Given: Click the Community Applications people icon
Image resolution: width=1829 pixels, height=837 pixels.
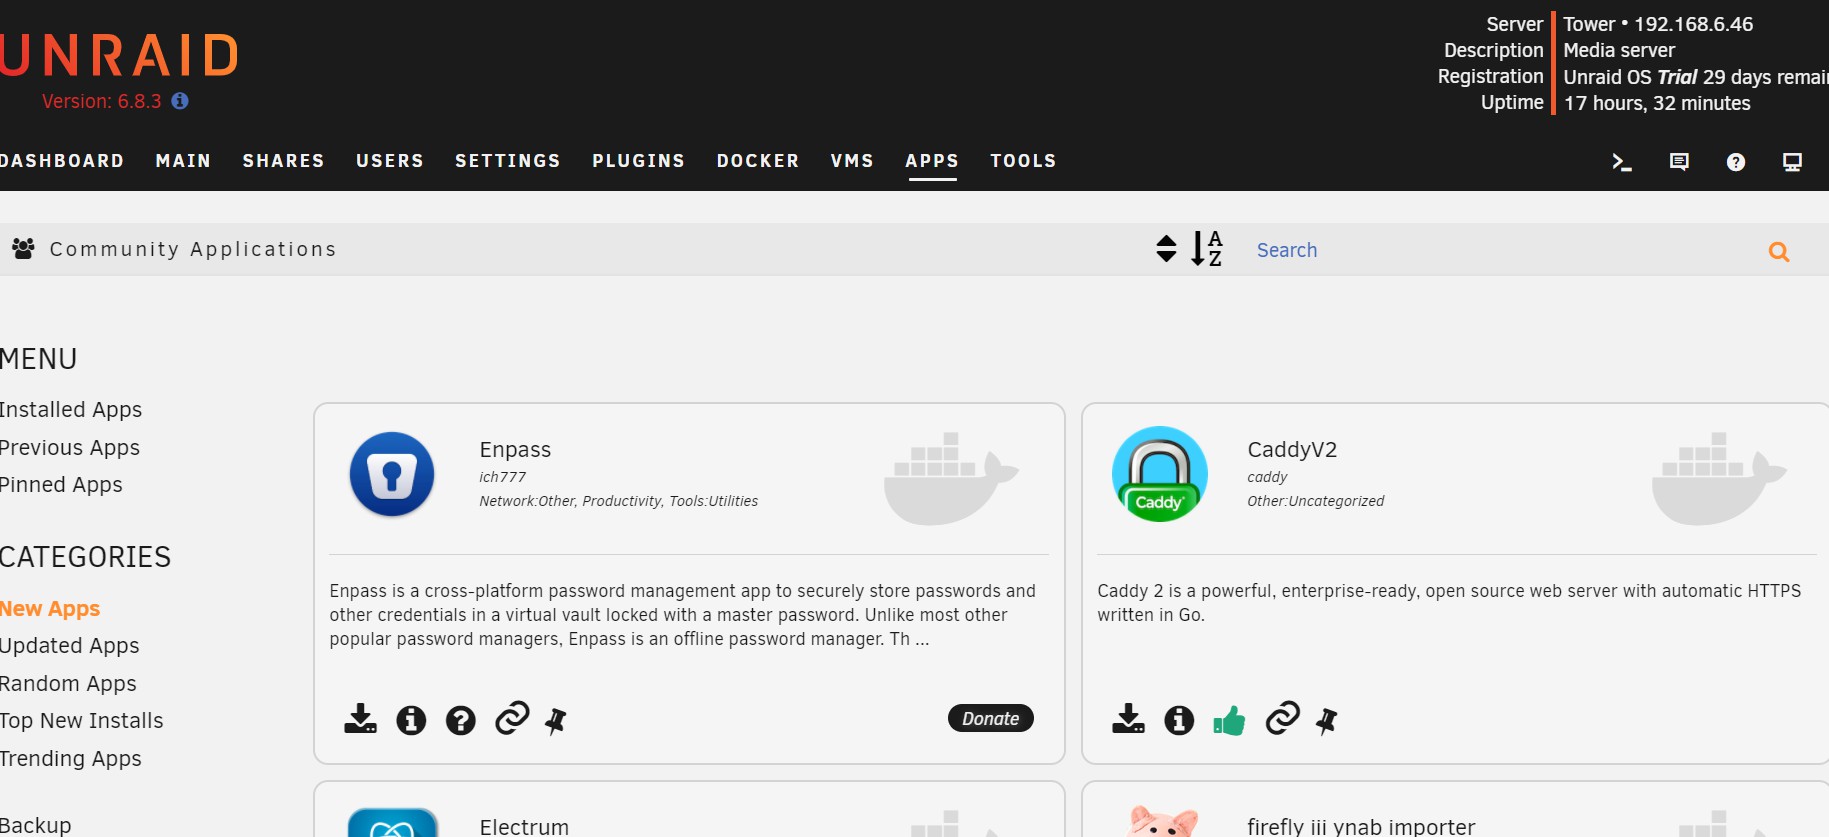Looking at the screenshot, I should coord(23,248).
